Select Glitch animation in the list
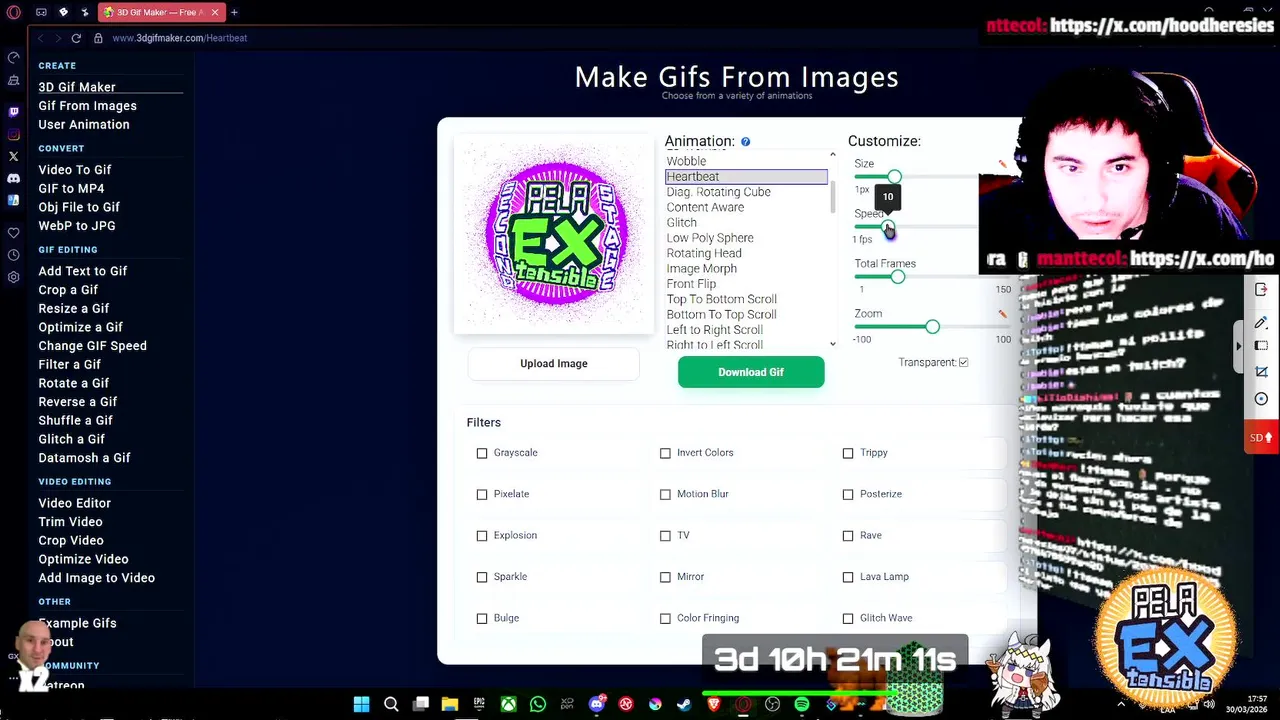Image resolution: width=1280 pixels, height=720 pixels. click(x=682, y=223)
